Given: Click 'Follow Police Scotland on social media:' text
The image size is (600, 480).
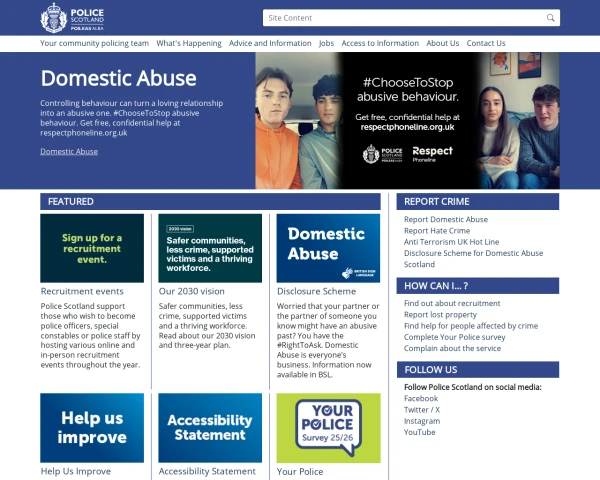Looking at the screenshot, I should pyautogui.click(x=473, y=387).
